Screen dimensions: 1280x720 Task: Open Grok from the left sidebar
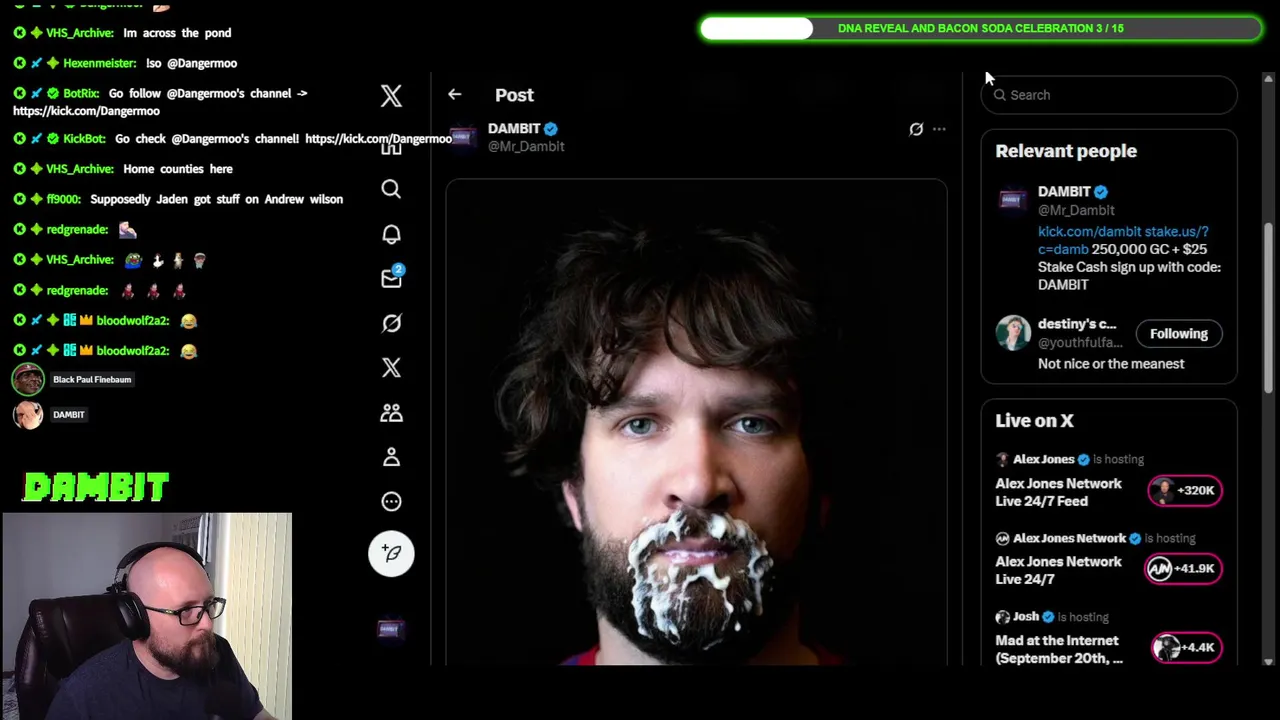(391, 323)
